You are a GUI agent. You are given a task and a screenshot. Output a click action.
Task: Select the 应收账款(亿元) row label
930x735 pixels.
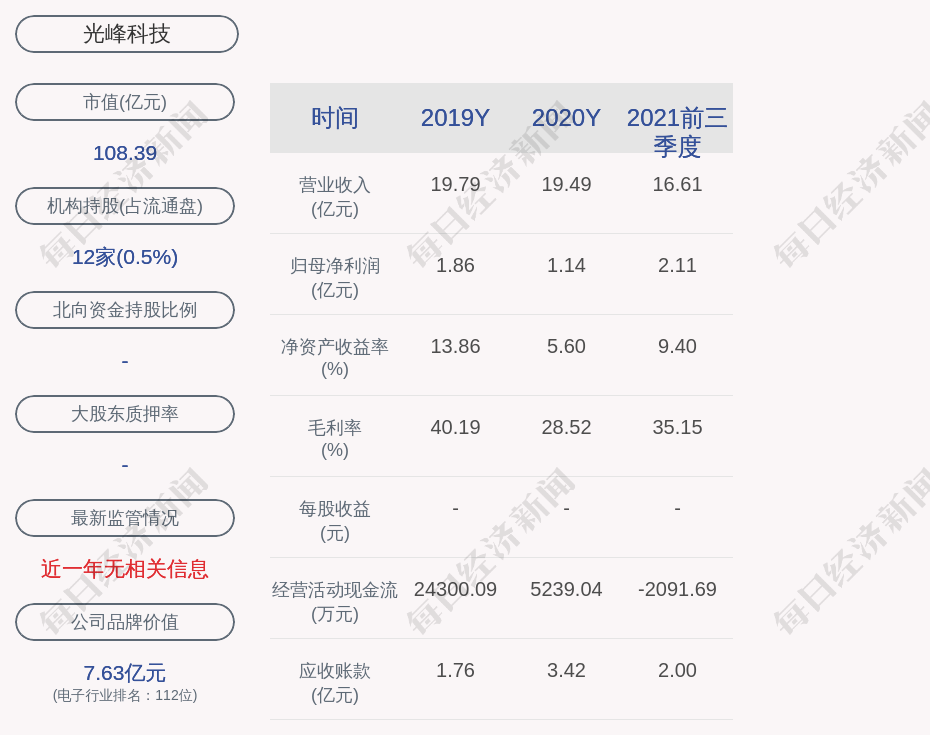tap(335, 682)
